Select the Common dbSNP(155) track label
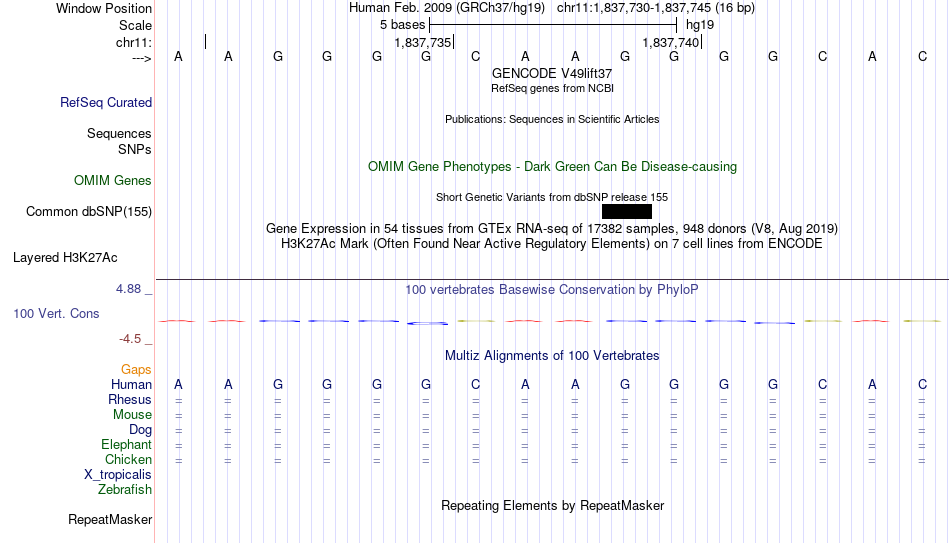 coord(88,212)
